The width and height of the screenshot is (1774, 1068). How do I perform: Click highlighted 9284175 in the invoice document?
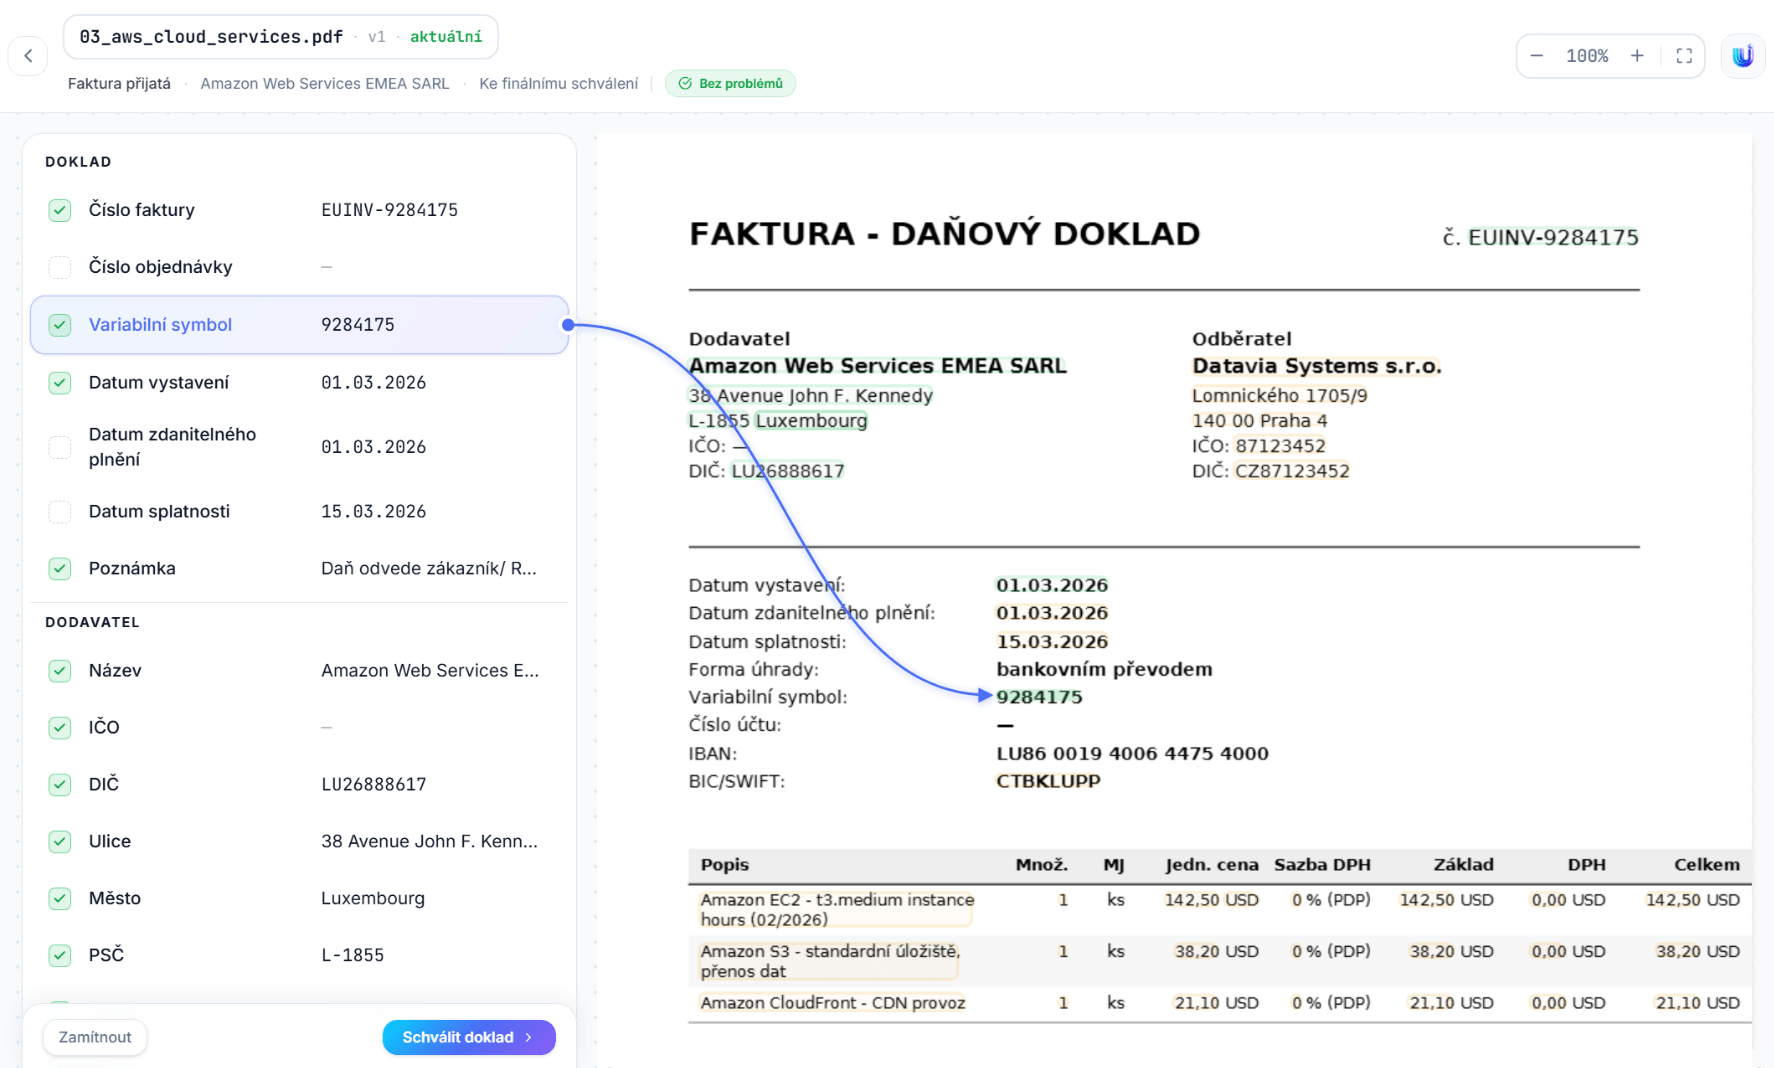1039,697
